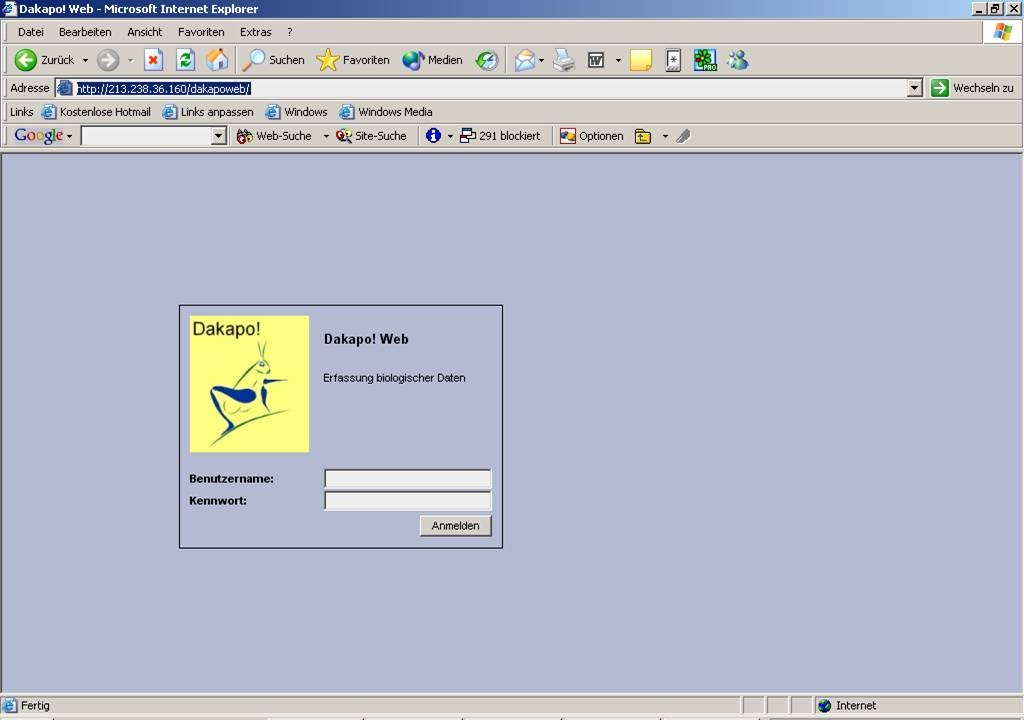Click the Google toolbar search field

pos(147,136)
